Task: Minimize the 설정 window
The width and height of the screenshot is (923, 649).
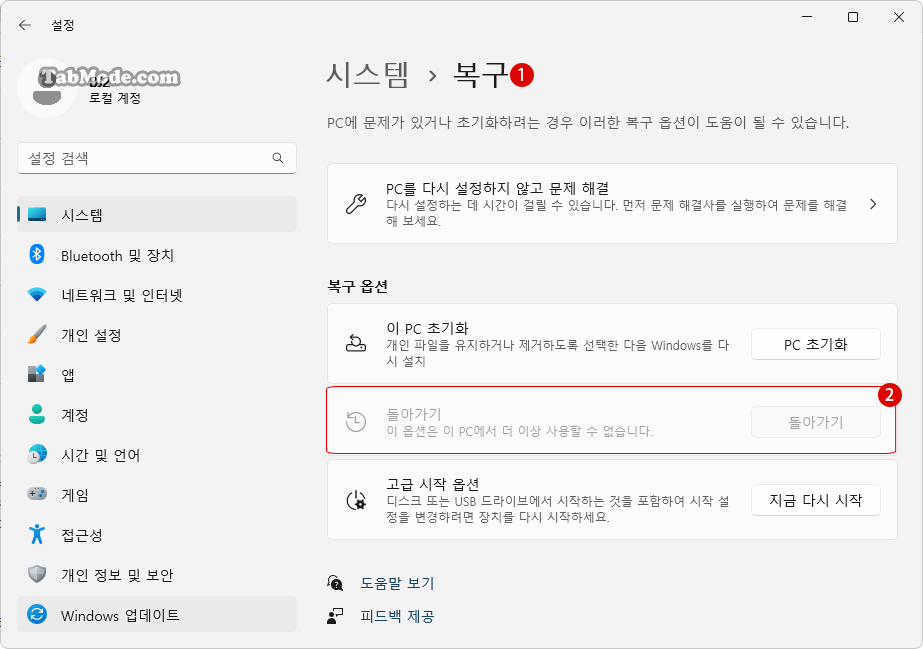Action: (x=807, y=17)
